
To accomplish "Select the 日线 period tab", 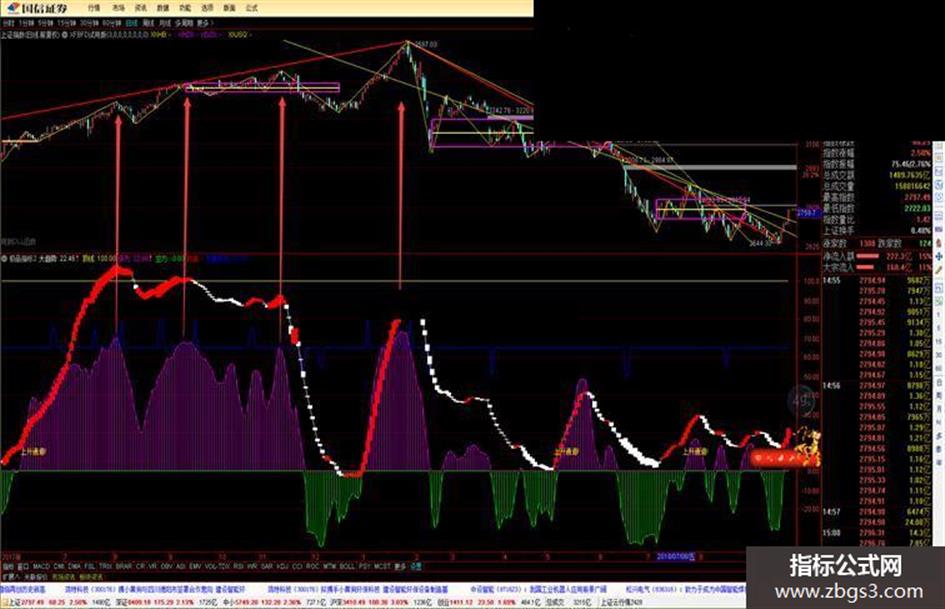I will 132,23.
